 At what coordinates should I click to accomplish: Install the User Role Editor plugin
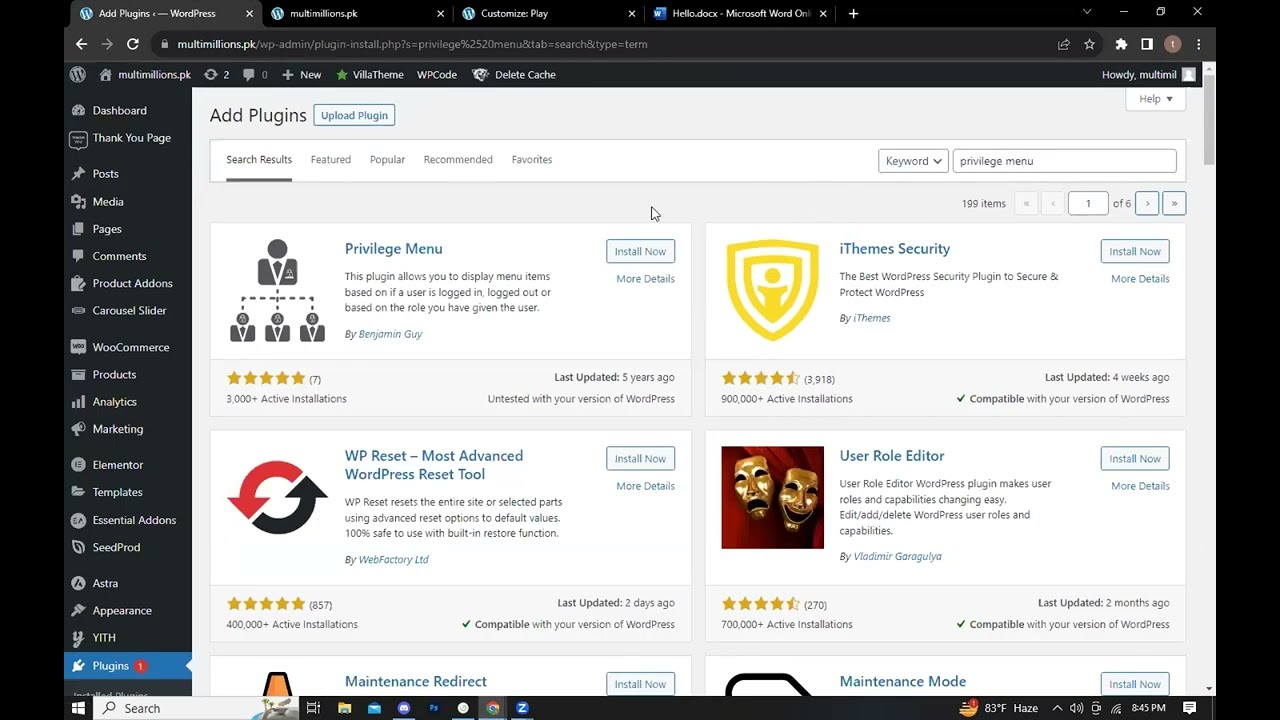click(x=1135, y=459)
